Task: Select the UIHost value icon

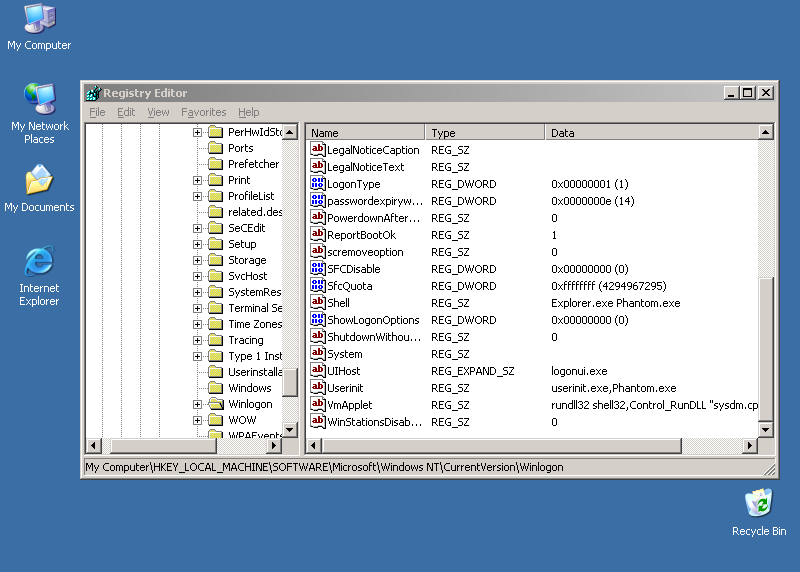Action: pyautogui.click(x=317, y=370)
